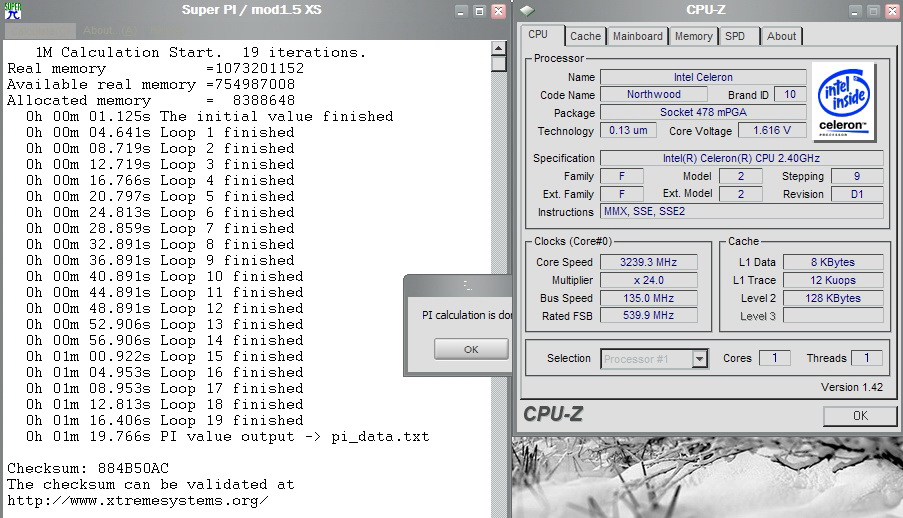The height and width of the screenshot is (518, 903).
Task: Click the Revision value D1
Action: 857,194
